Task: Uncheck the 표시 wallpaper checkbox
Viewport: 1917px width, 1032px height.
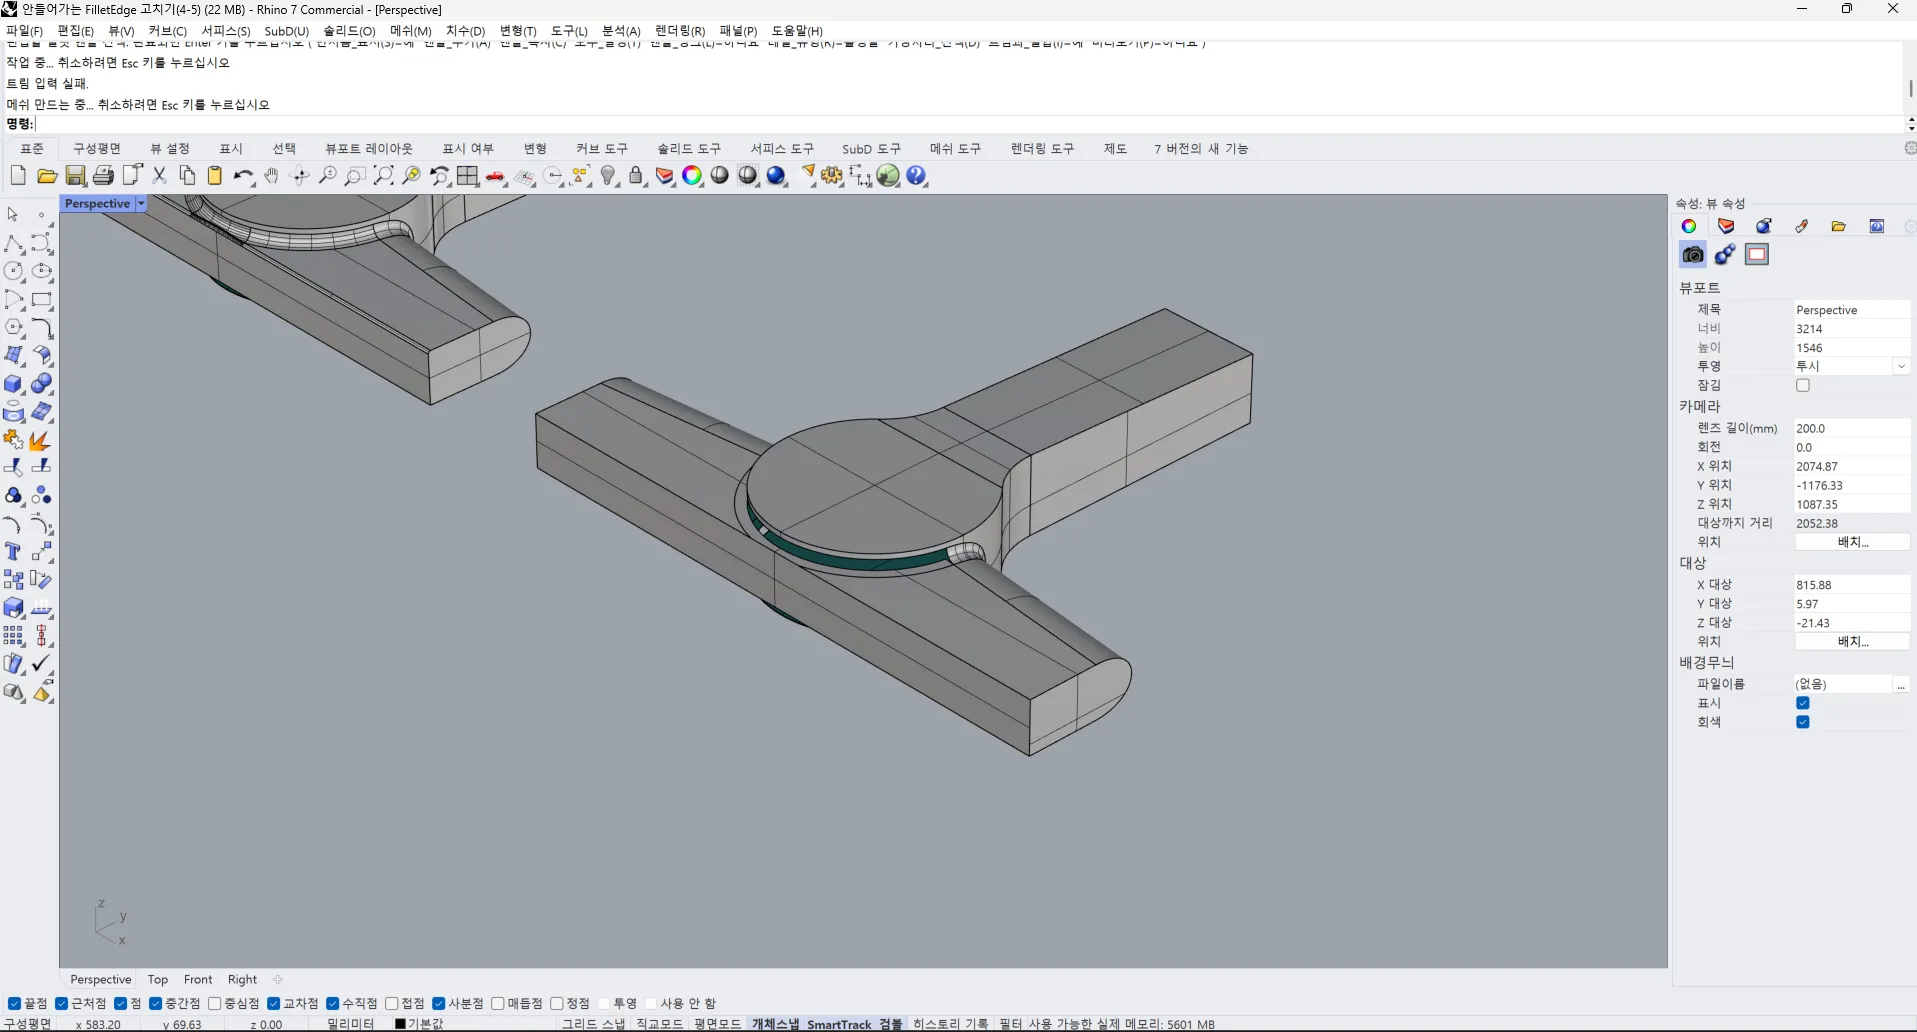Action: point(1803,703)
